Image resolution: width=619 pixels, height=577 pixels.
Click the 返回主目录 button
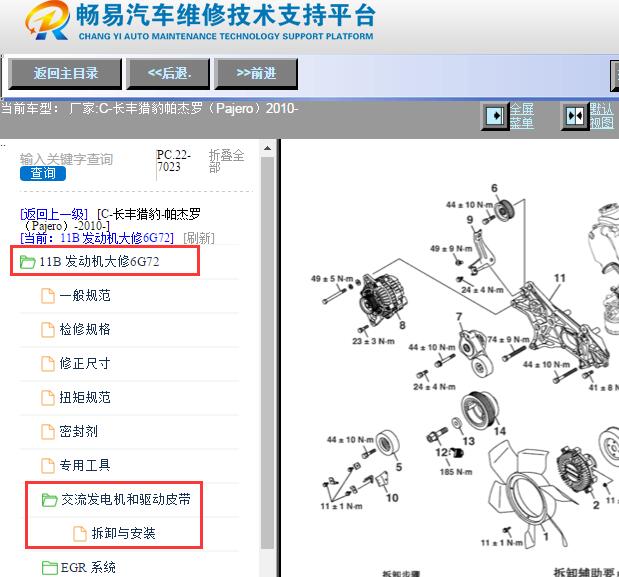(65, 73)
